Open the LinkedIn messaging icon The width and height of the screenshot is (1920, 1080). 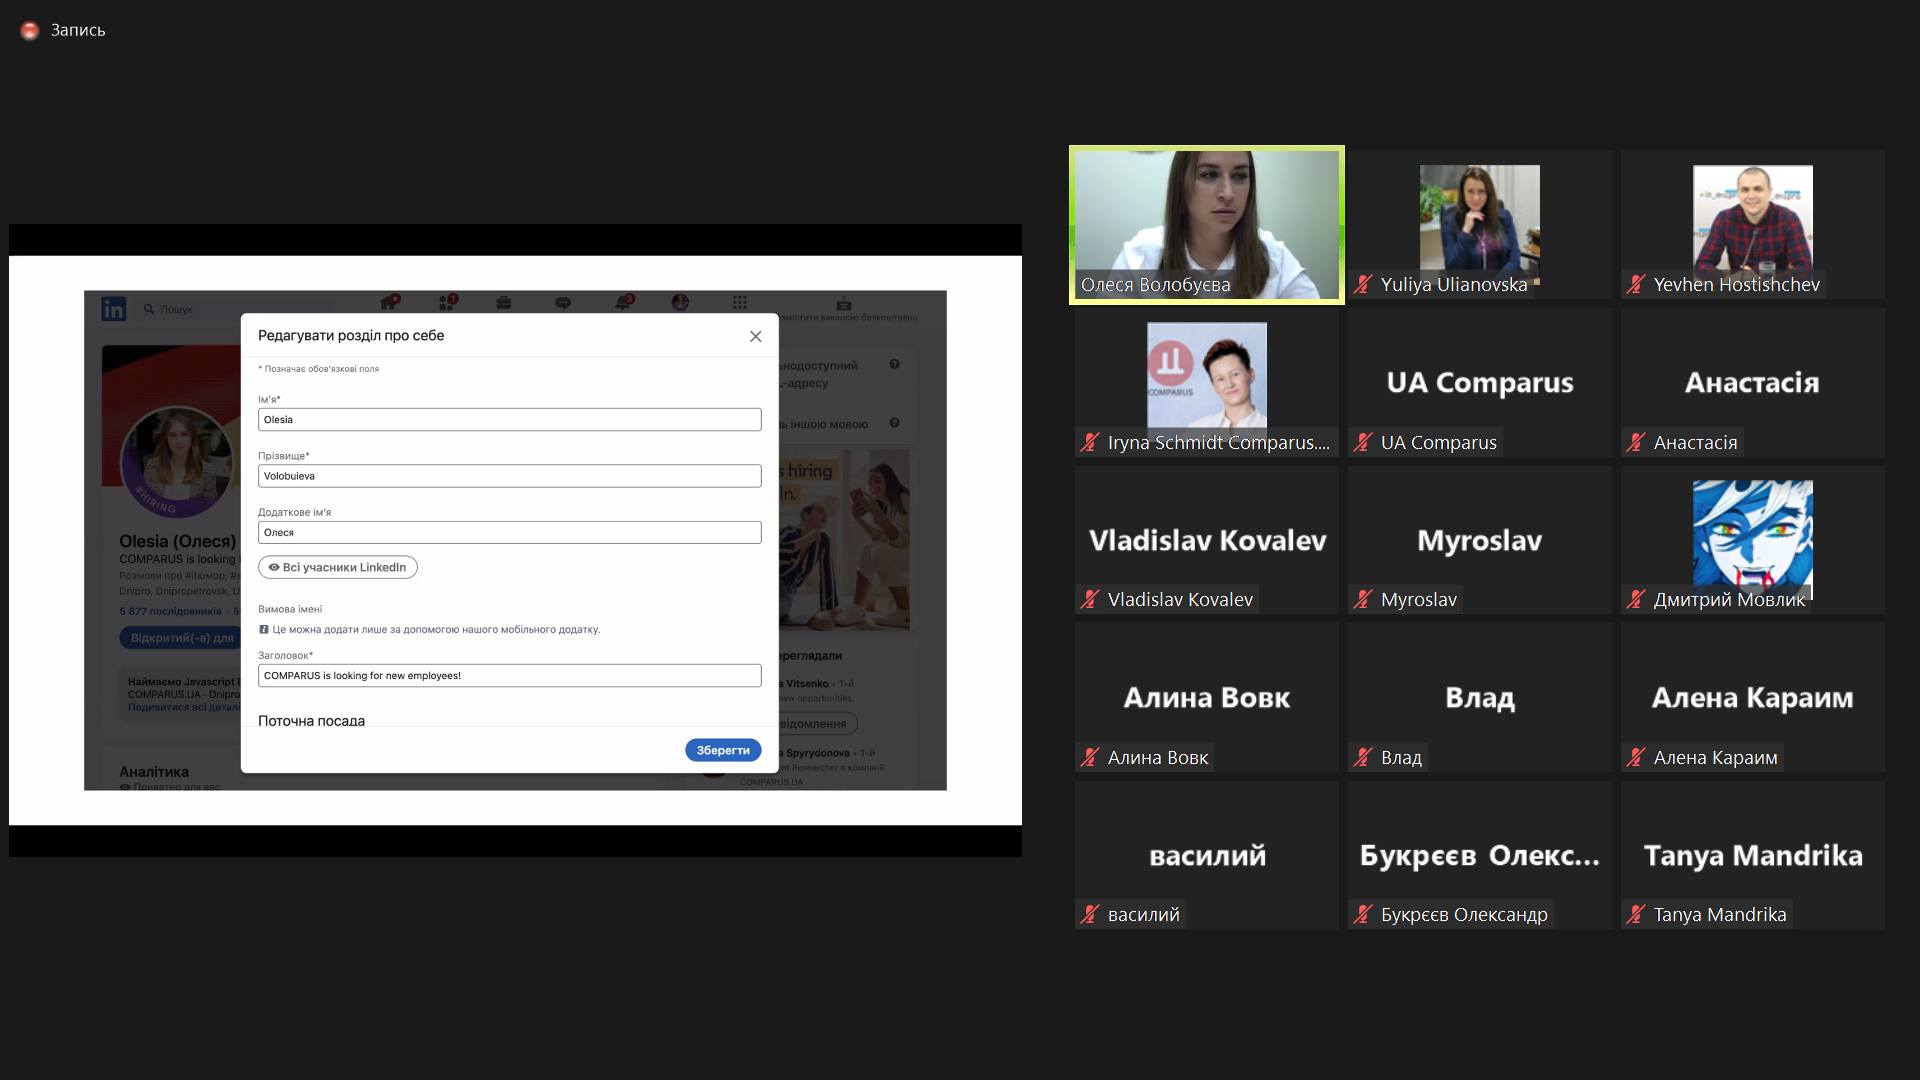[x=563, y=302]
